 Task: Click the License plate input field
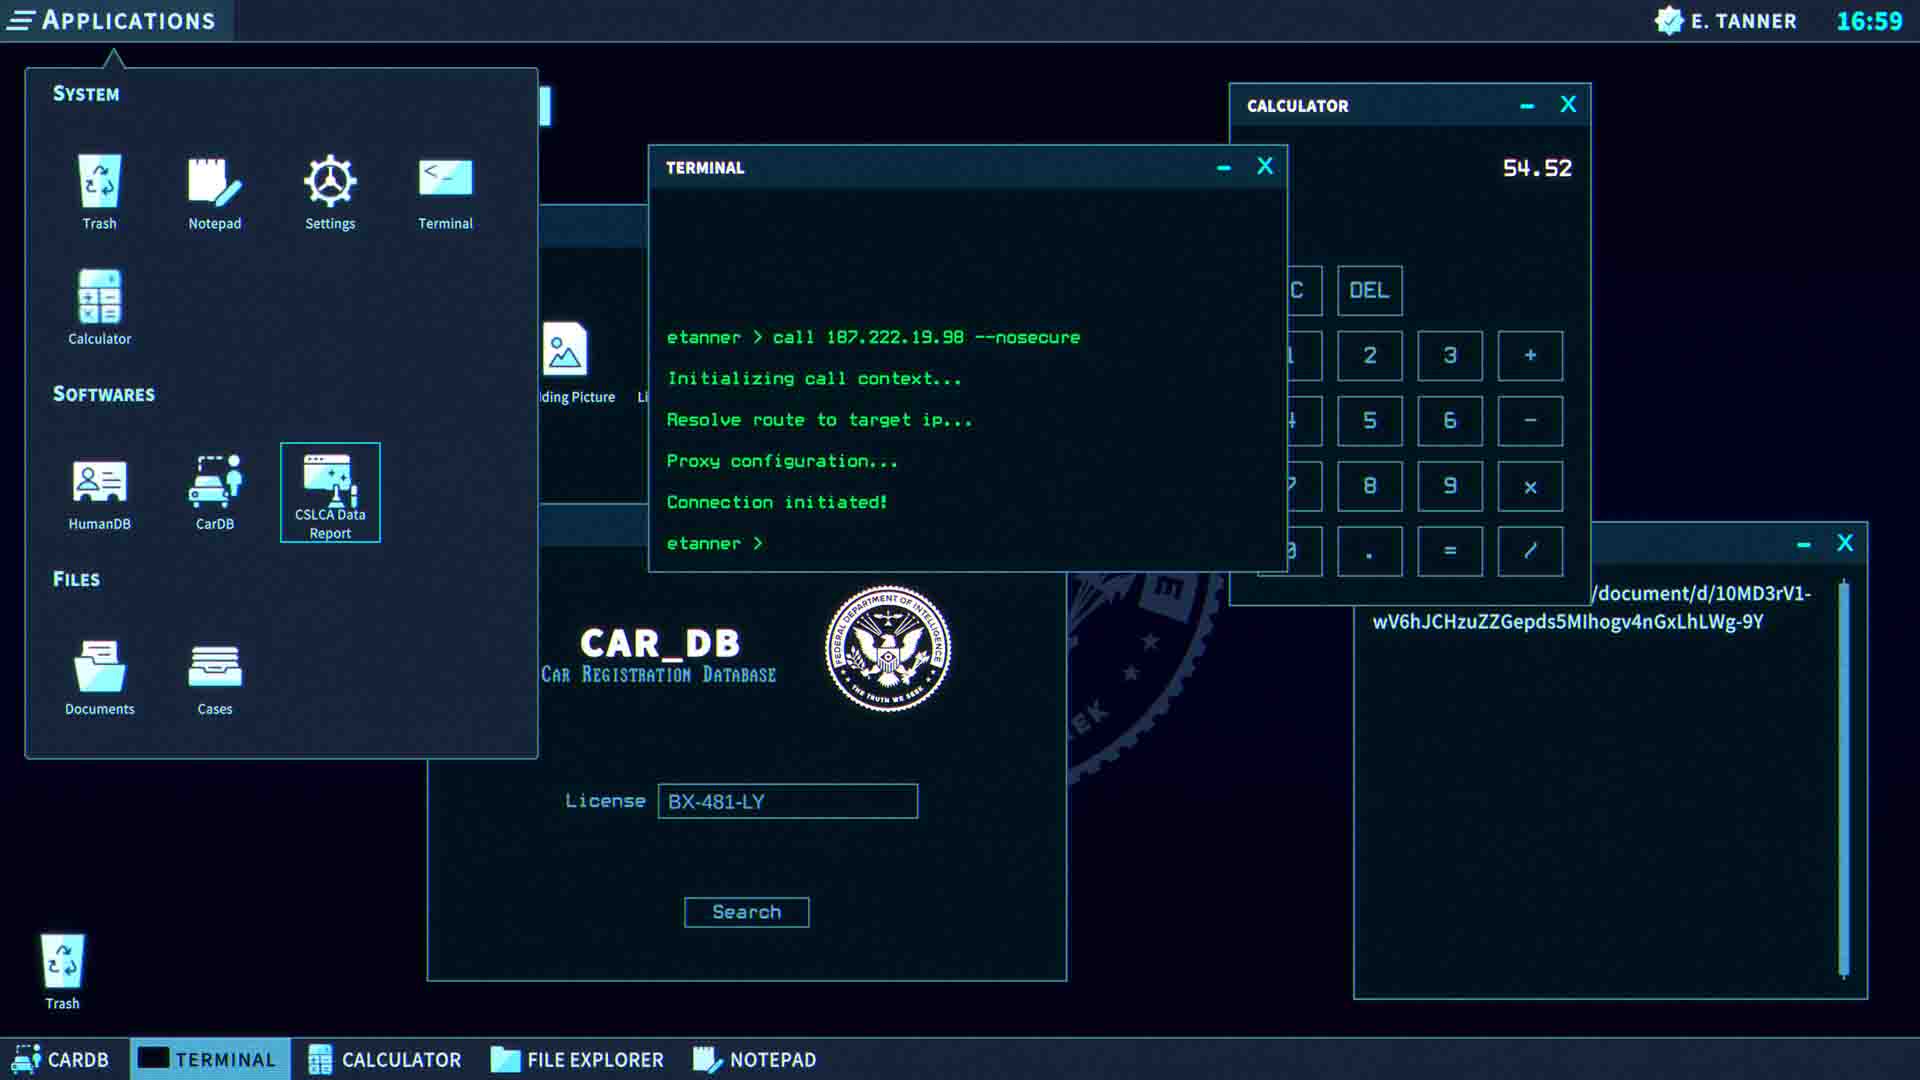pos(786,800)
